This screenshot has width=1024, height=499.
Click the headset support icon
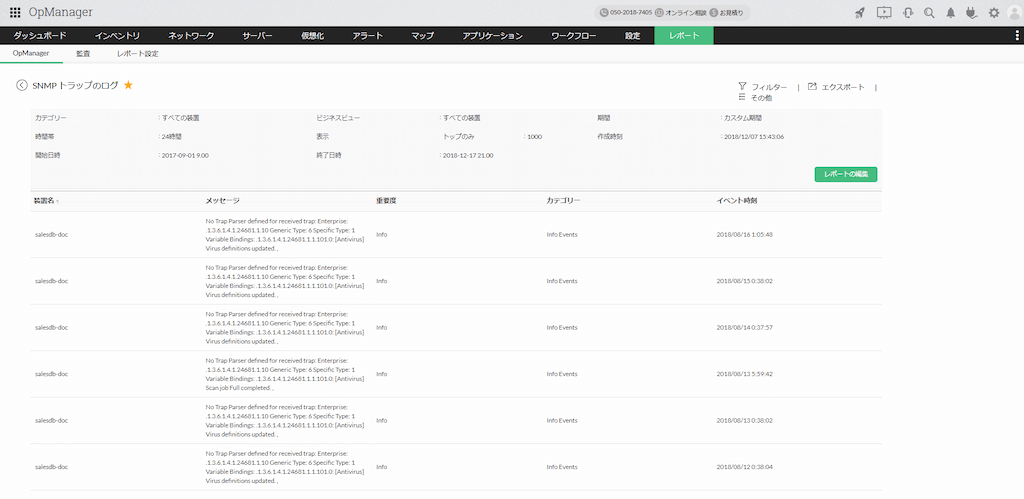click(x=907, y=13)
